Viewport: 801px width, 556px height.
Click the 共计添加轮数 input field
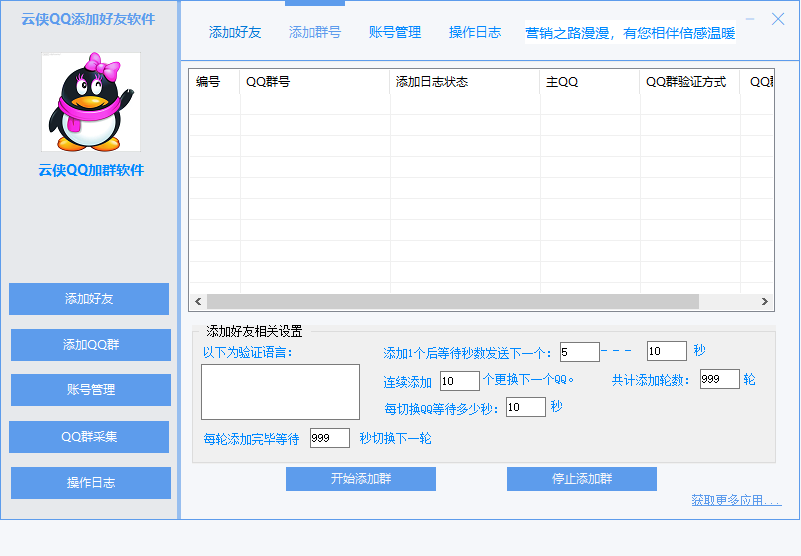coord(720,379)
